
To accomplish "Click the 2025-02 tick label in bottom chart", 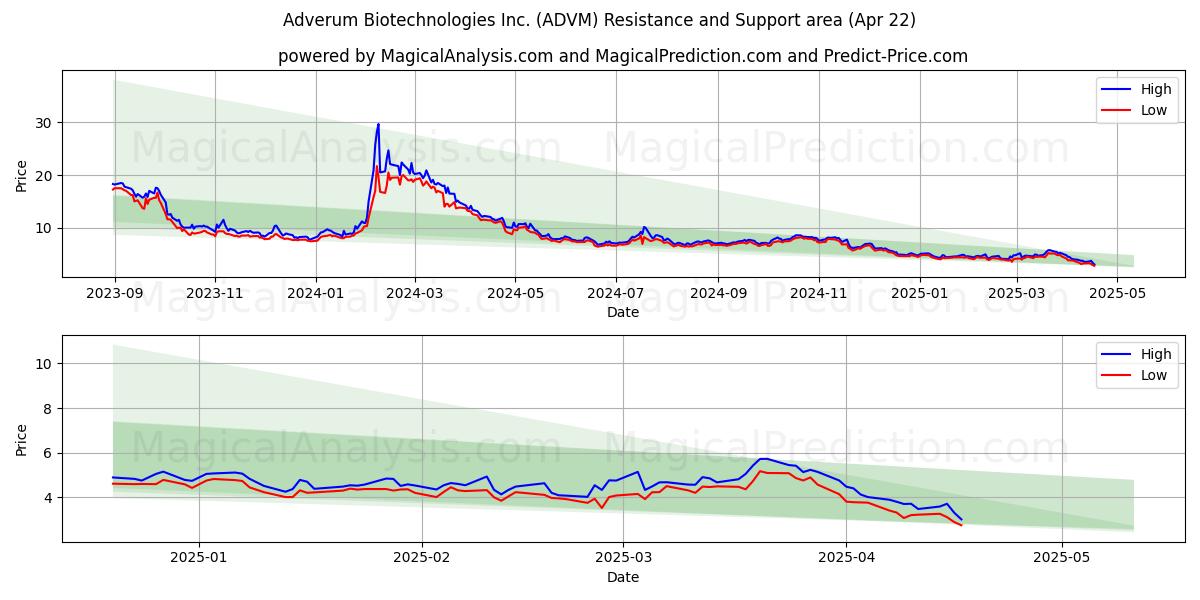I will 422,558.
